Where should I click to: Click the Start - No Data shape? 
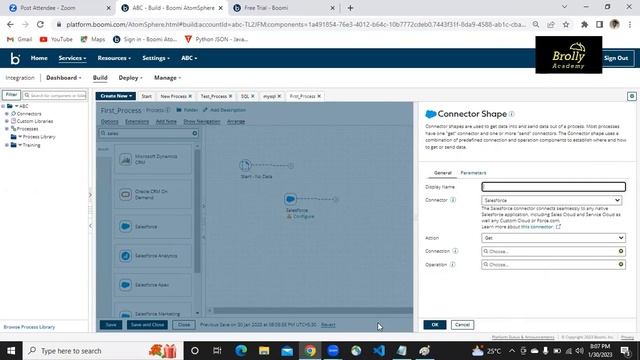(245, 165)
